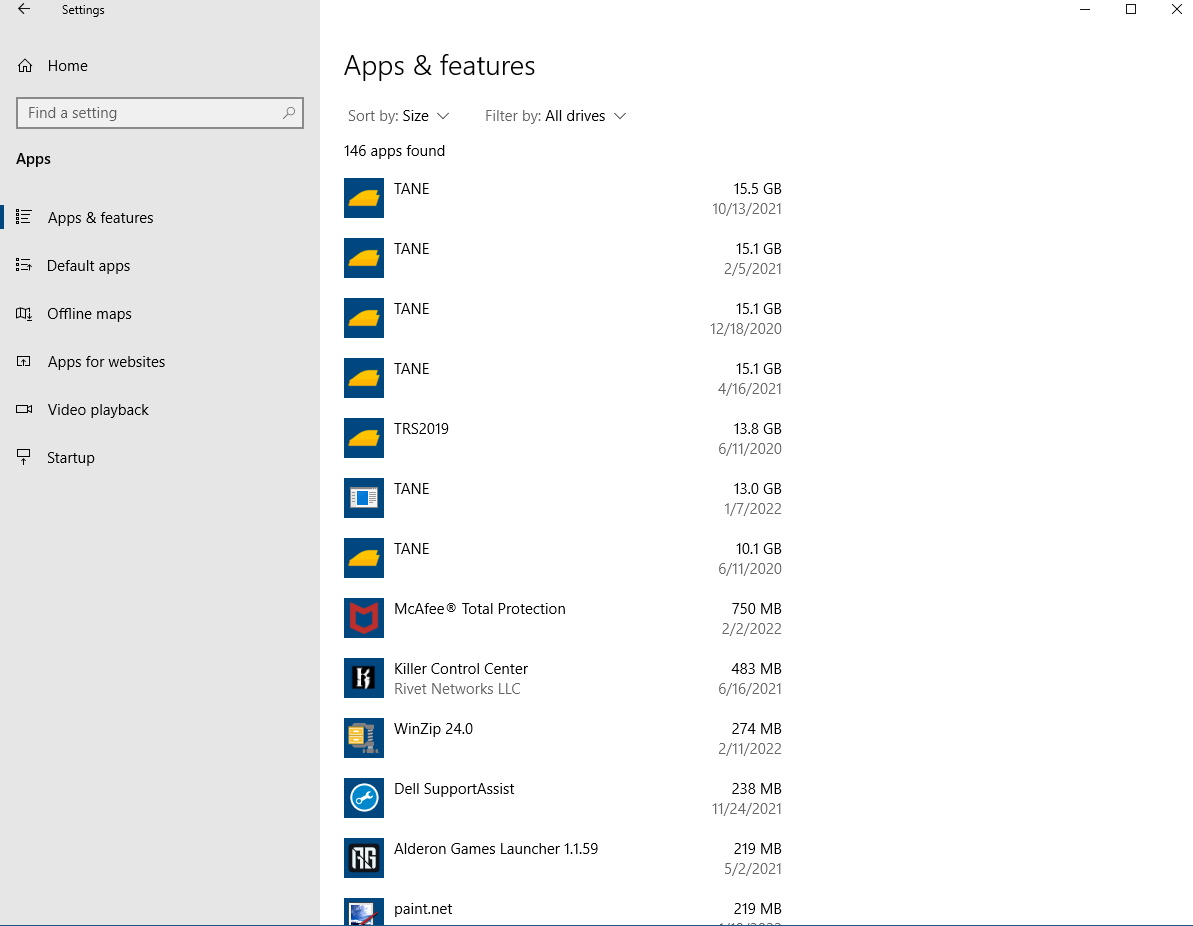
Task: Select the TRS2019 app name
Action: pyautogui.click(x=422, y=429)
